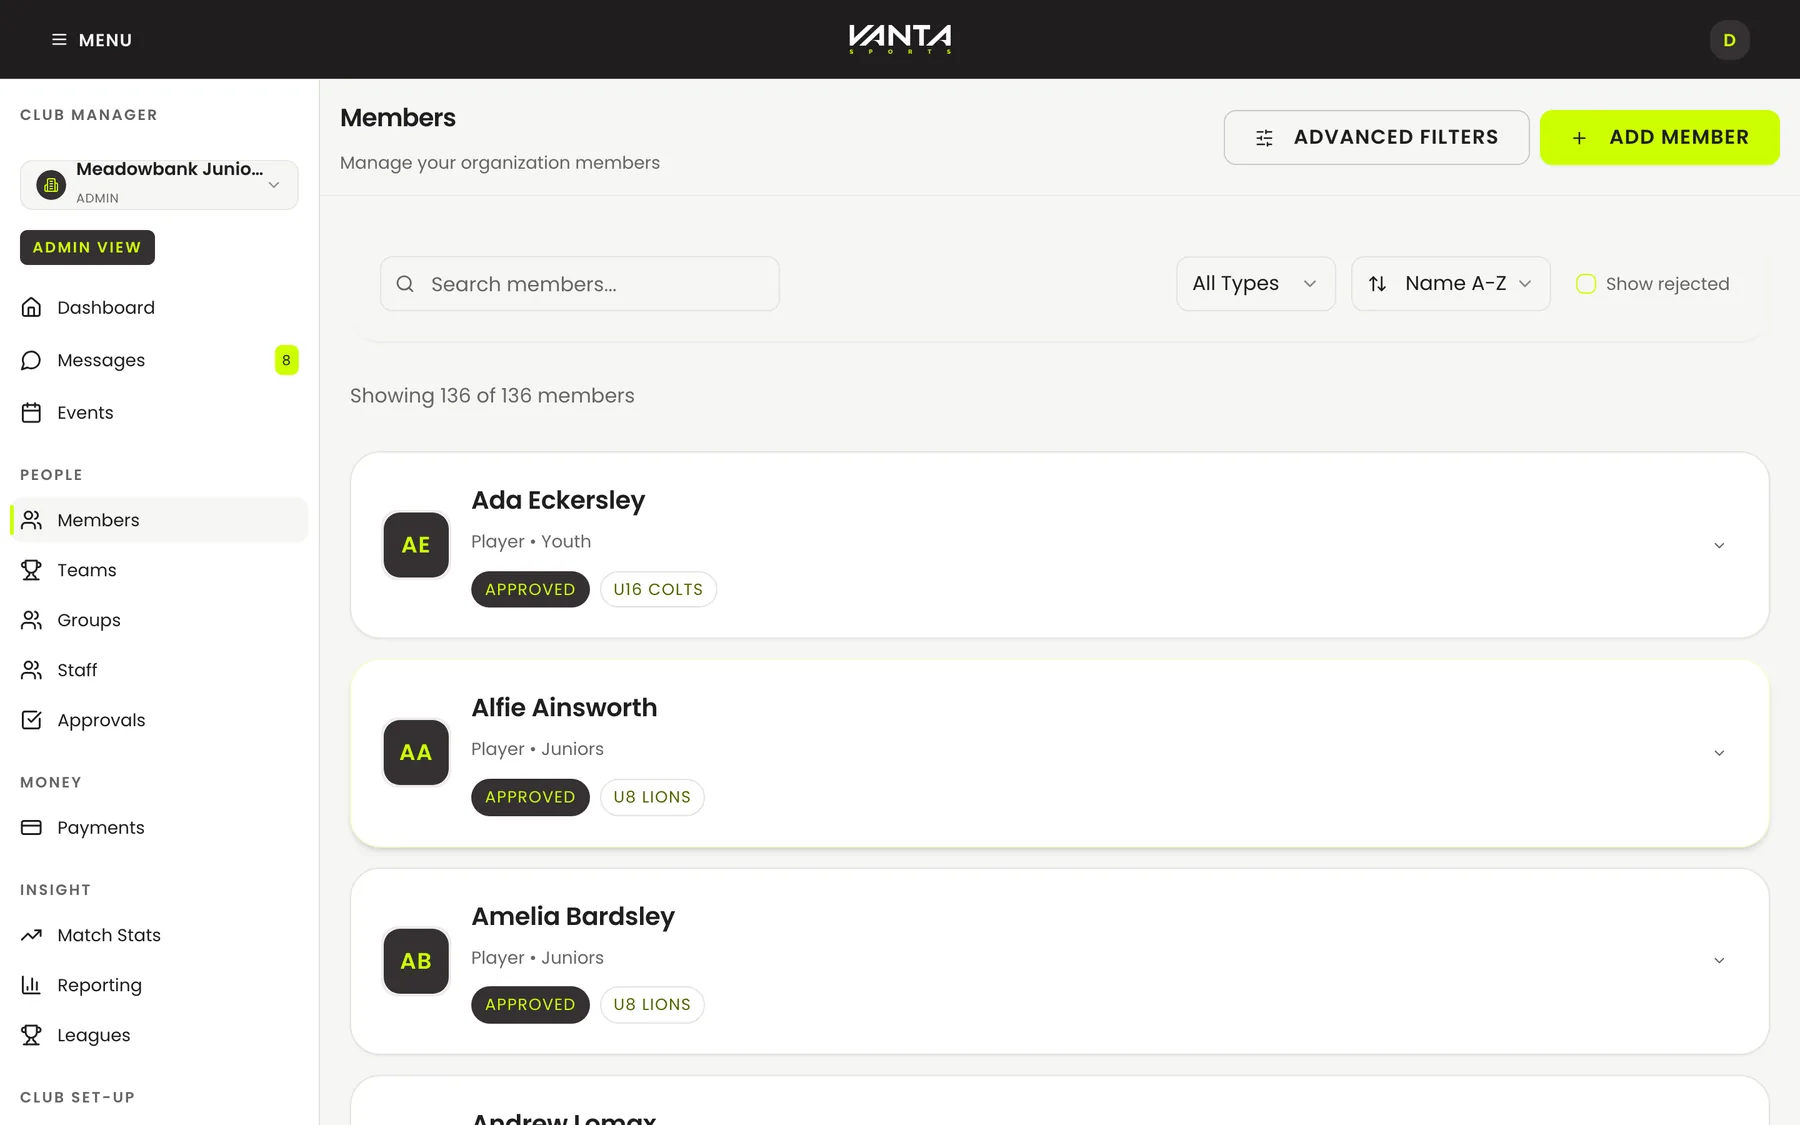Click the Teams trophy icon

(x=32, y=570)
